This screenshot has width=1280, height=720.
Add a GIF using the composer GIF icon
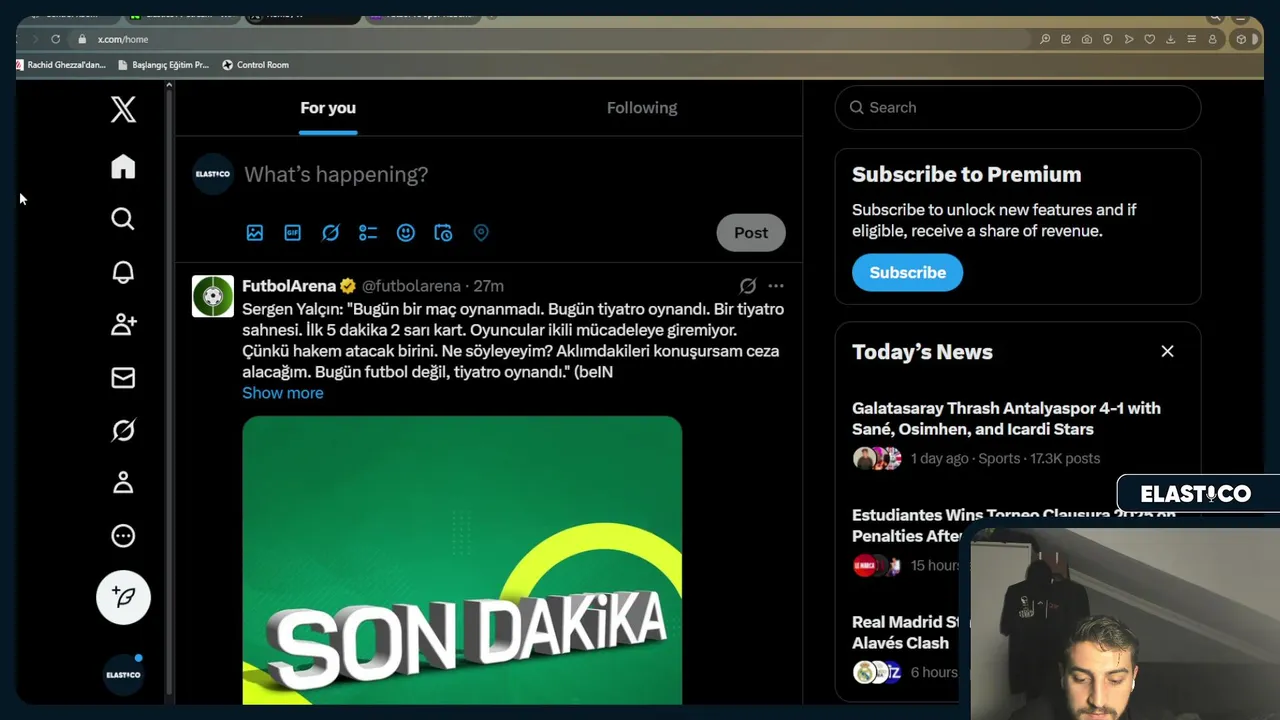(293, 233)
